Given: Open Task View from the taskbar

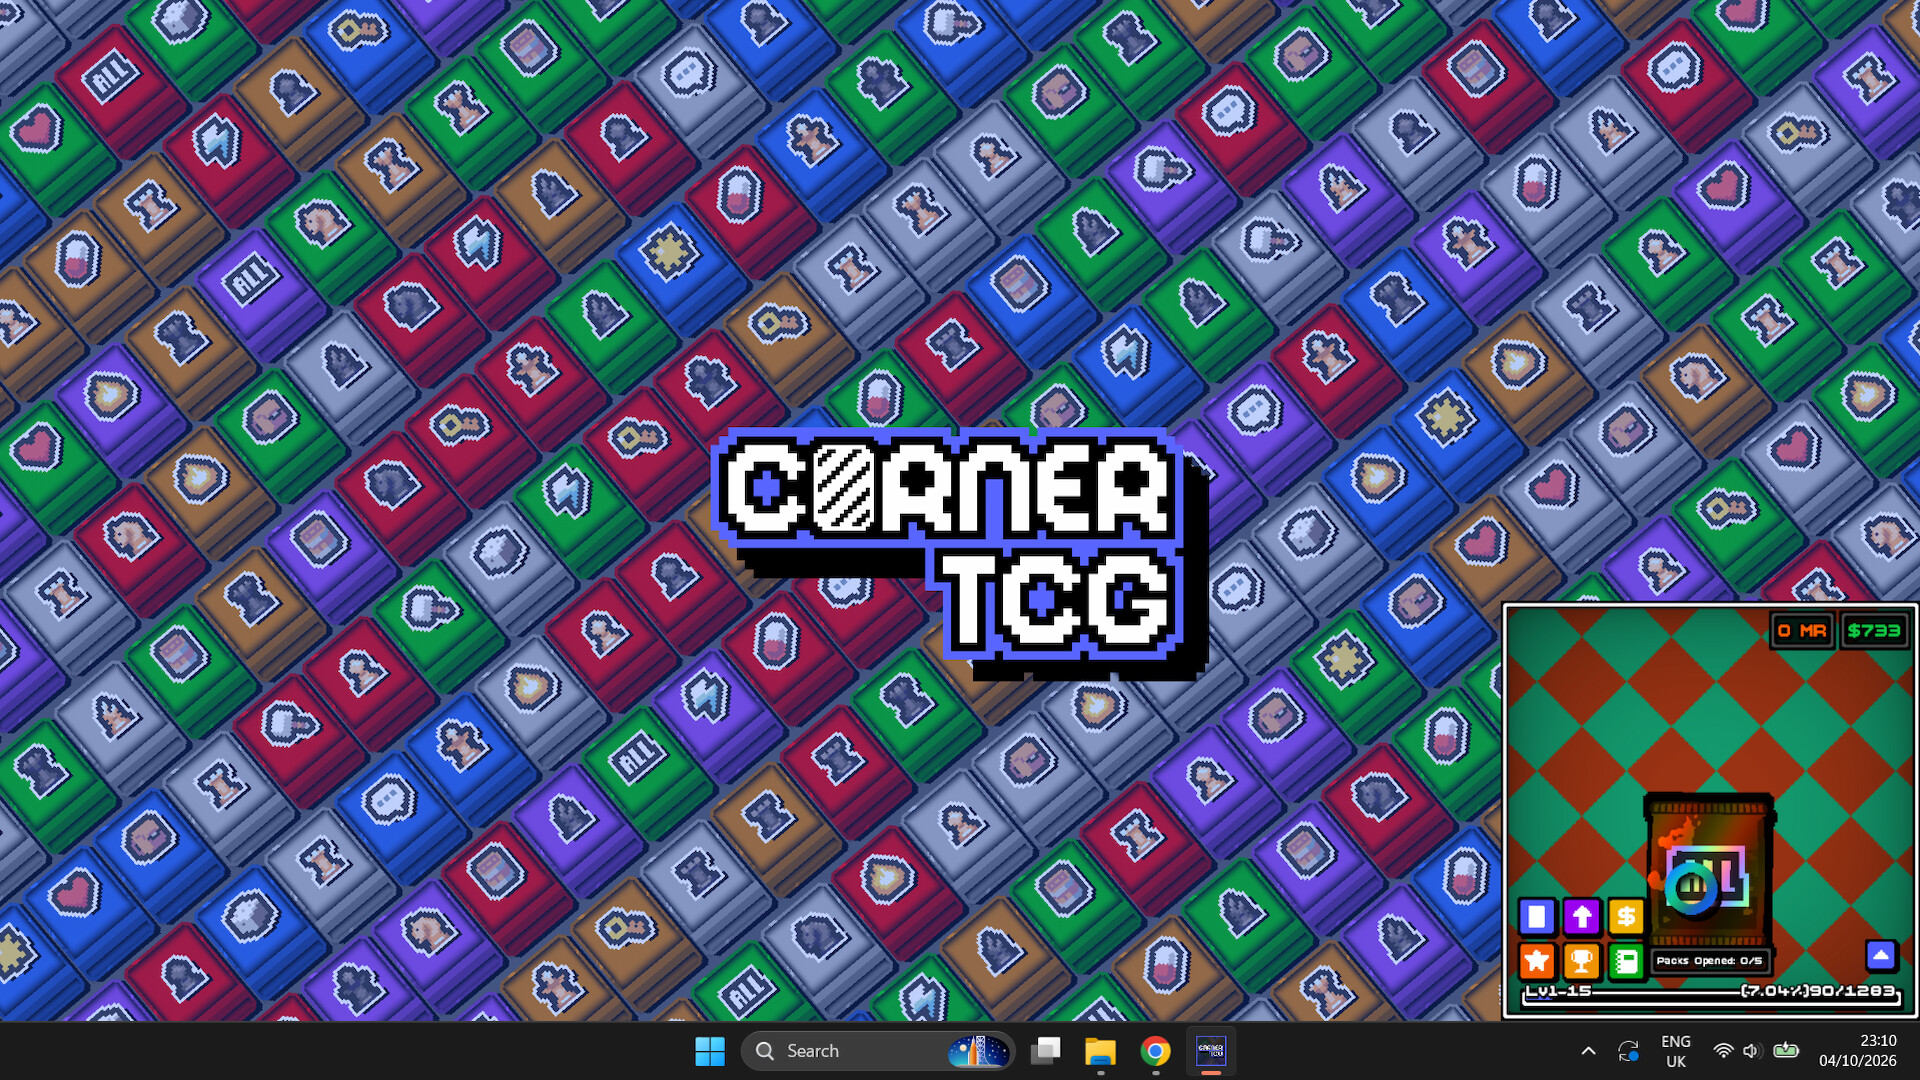Looking at the screenshot, I should click(x=1046, y=1051).
